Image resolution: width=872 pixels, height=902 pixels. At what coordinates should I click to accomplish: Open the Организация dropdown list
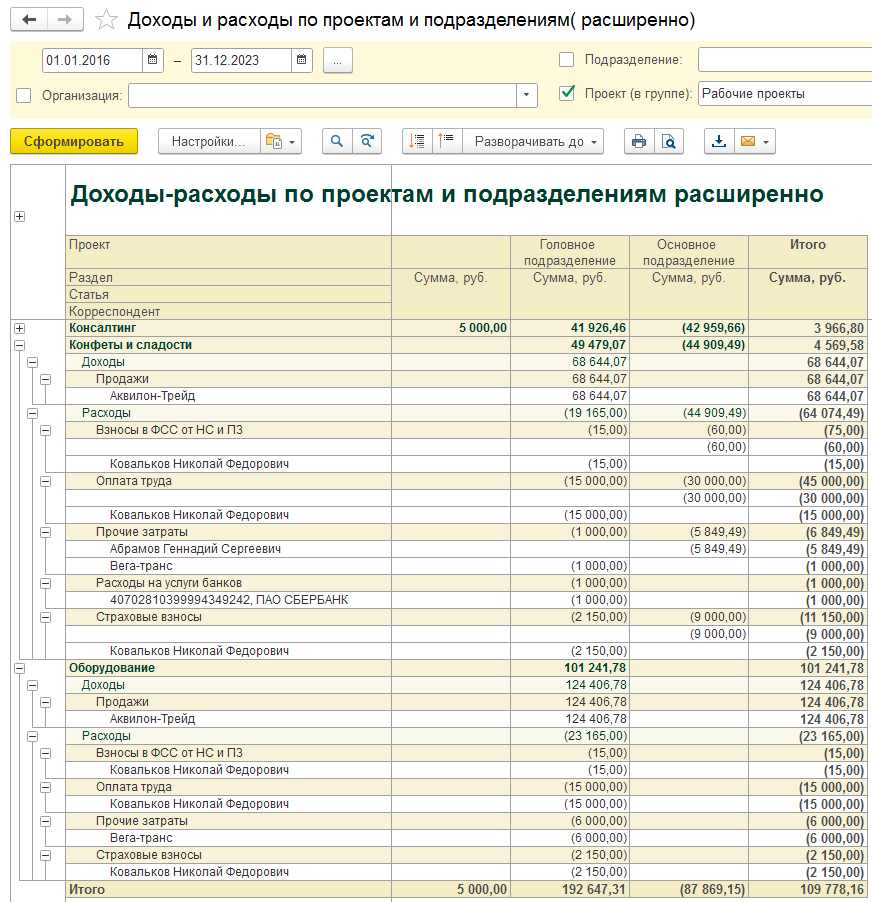click(x=526, y=95)
